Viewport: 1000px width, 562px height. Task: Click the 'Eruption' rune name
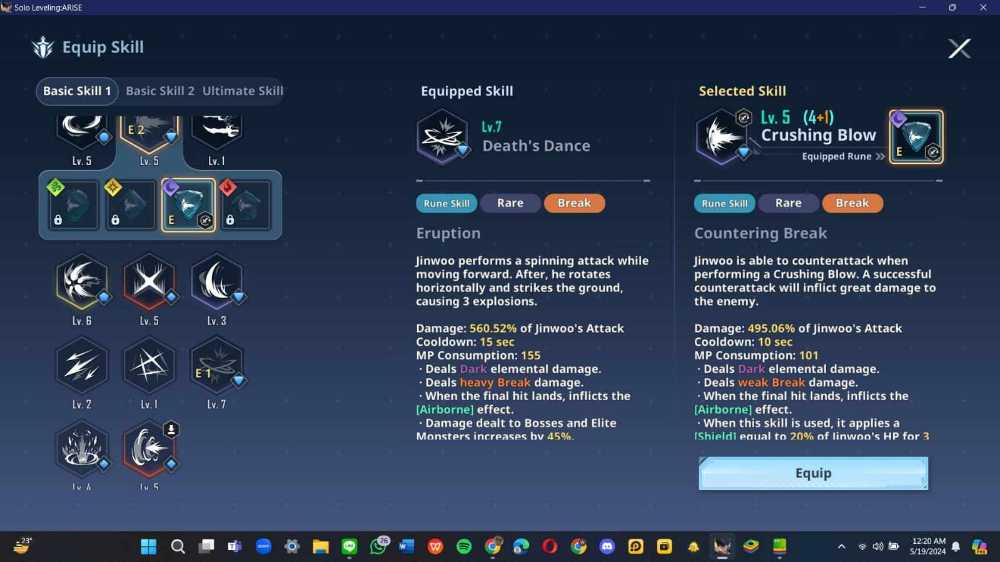pos(448,233)
